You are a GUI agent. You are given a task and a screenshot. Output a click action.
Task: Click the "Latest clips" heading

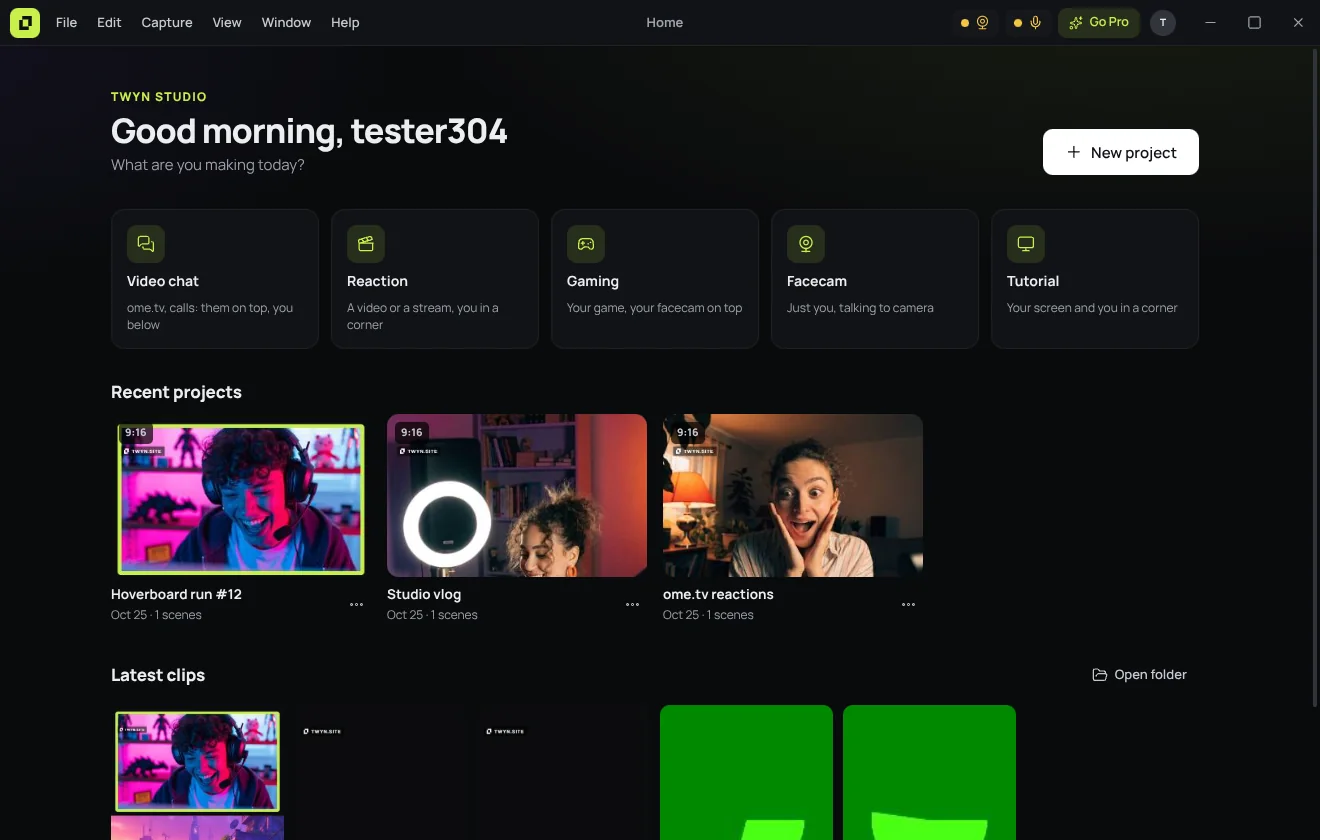click(158, 675)
